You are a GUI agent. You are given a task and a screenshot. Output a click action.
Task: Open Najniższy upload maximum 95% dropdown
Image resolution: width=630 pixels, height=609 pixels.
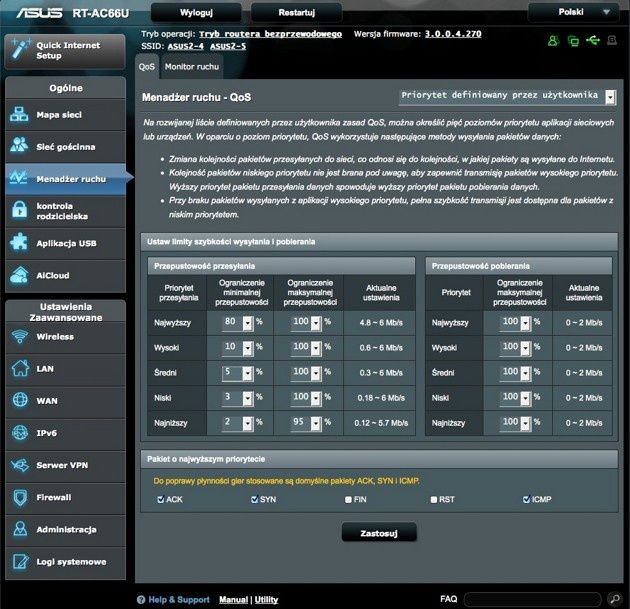click(x=306, y=423)
